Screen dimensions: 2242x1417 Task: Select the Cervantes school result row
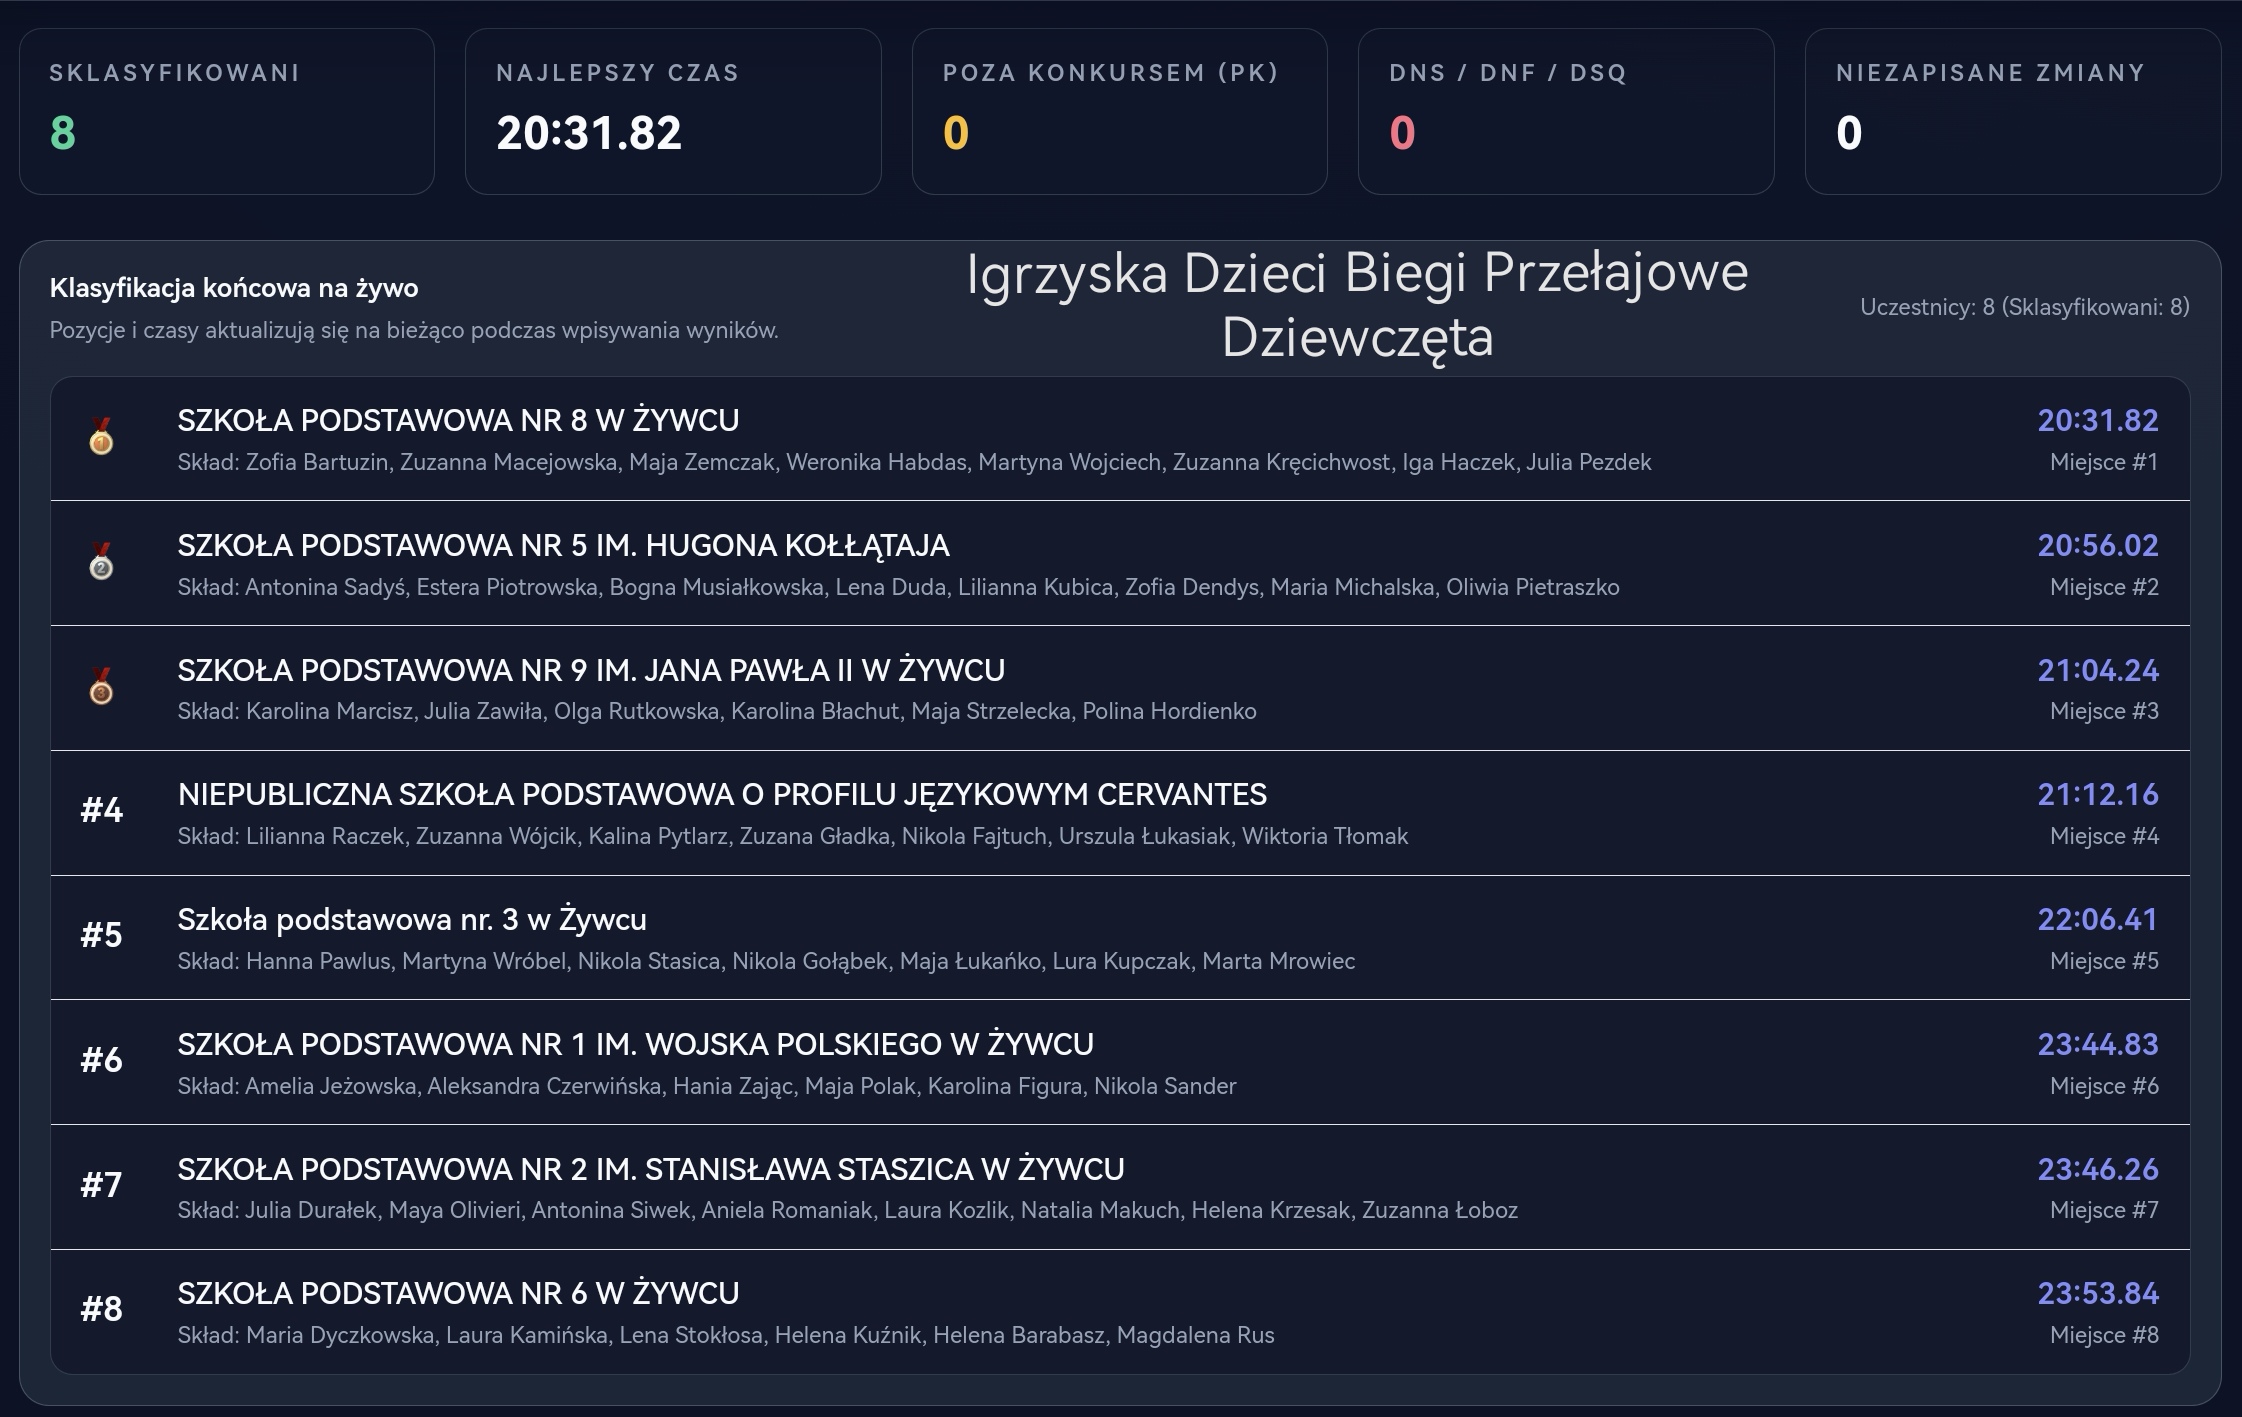[1120, 813]
